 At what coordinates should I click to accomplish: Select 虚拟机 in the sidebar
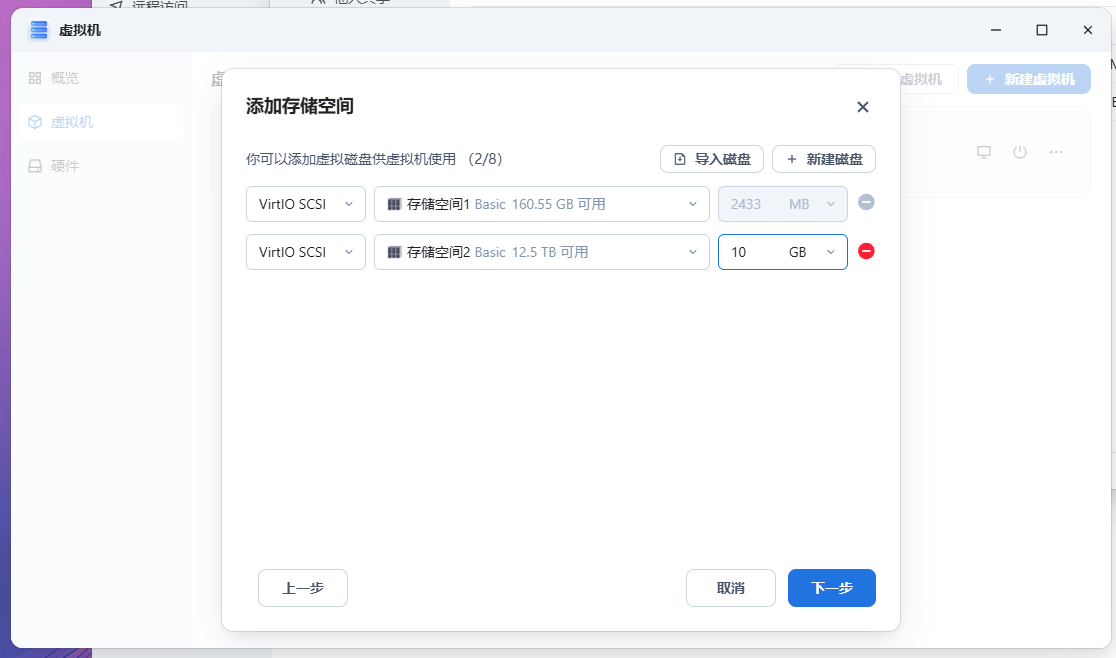(x=71, y=122)
